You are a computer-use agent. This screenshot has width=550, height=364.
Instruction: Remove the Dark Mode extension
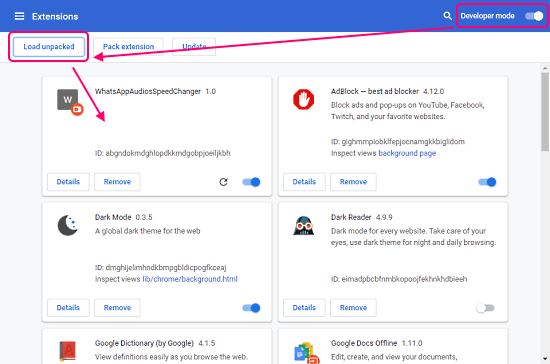click(x=117, y=308)
